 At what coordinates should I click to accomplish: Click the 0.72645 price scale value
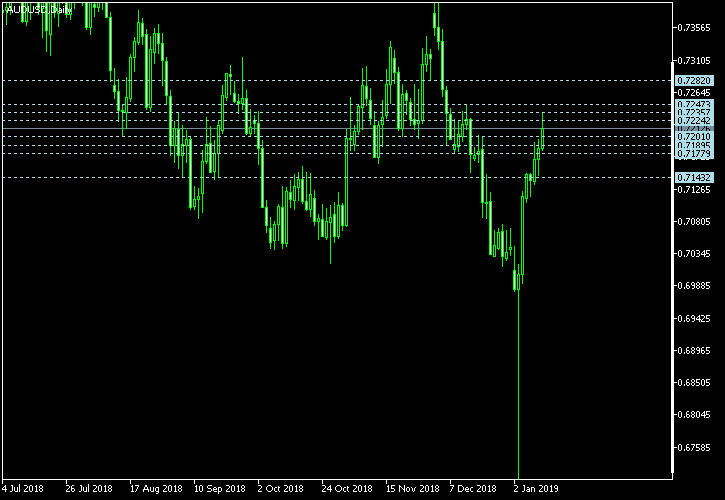click(694, 93)
